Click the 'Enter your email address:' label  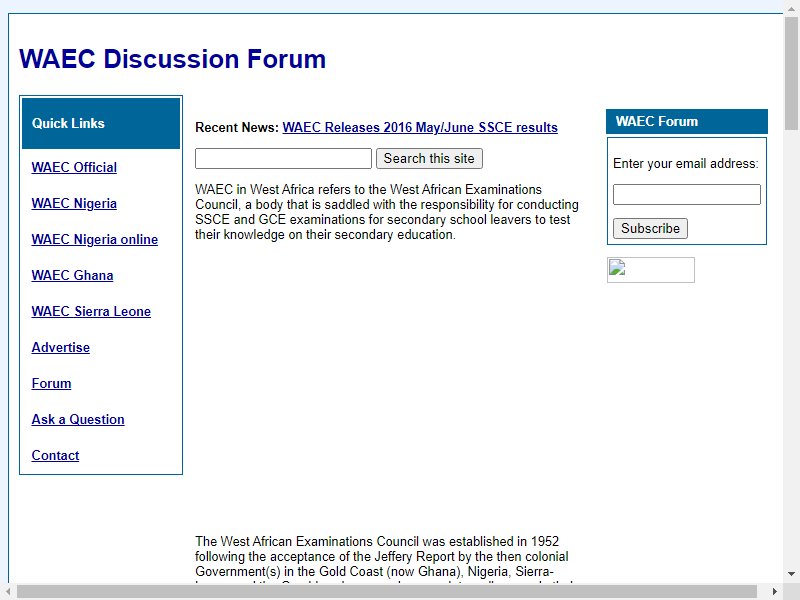(686, 164)
